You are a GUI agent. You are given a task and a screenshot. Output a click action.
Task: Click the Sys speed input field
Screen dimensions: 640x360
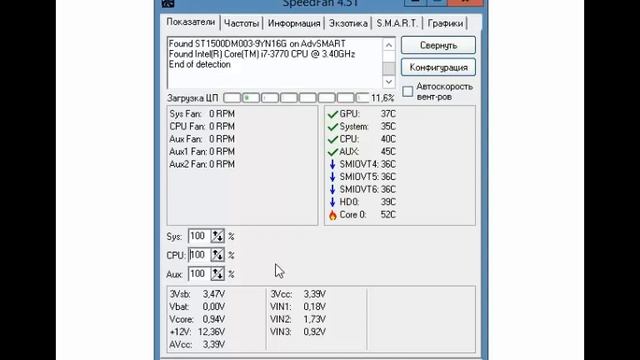pyautogui.click(x=200, y=236)
